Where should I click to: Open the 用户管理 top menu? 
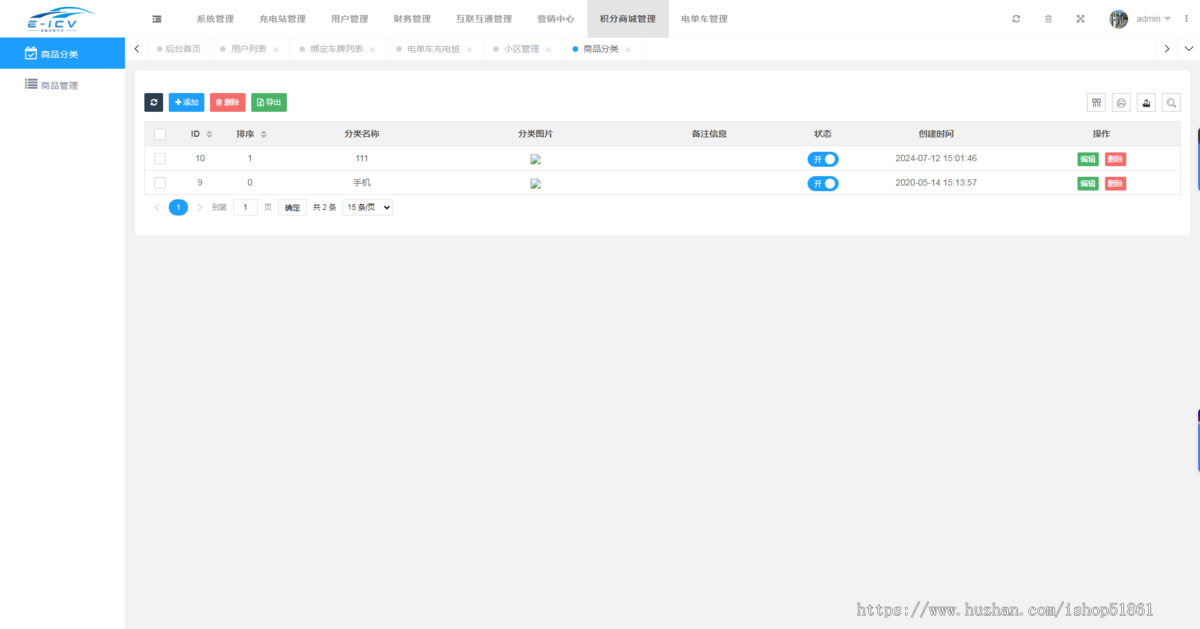tap(350, 19)
